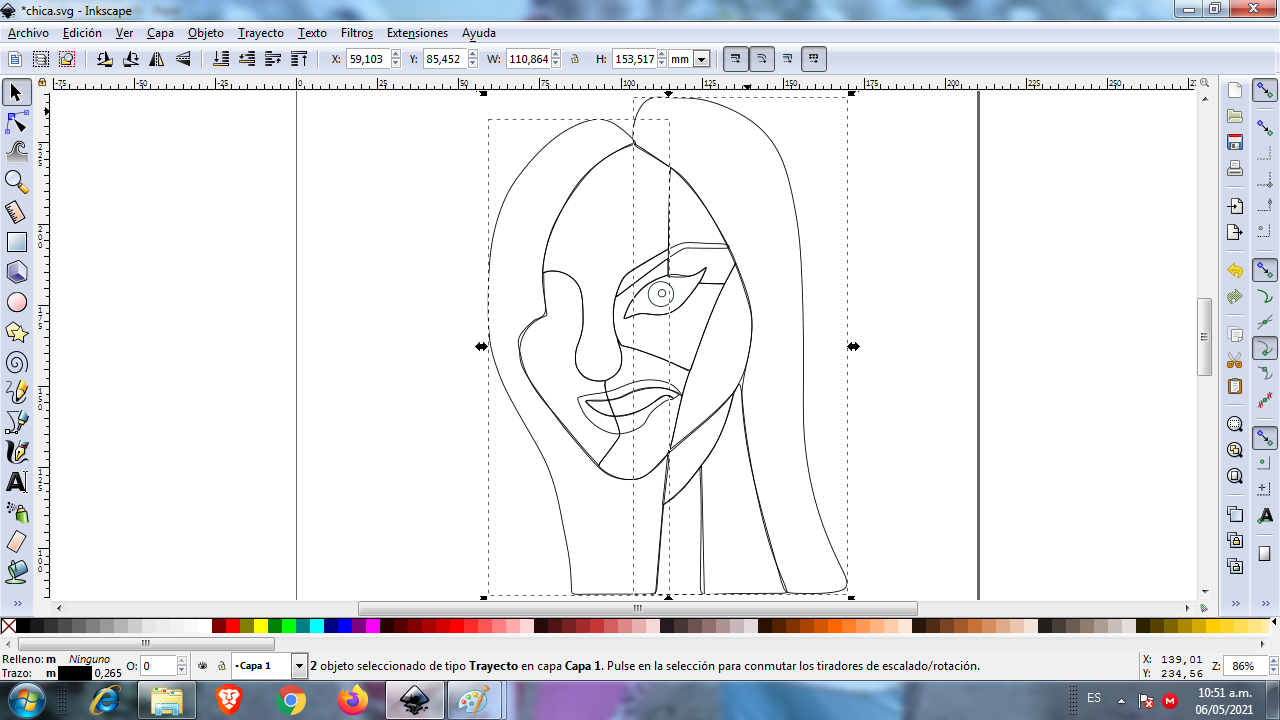Select the Rectangle tool
Image resolution: width=1280 pixels, height=720 pixels.
click(16, 242)
